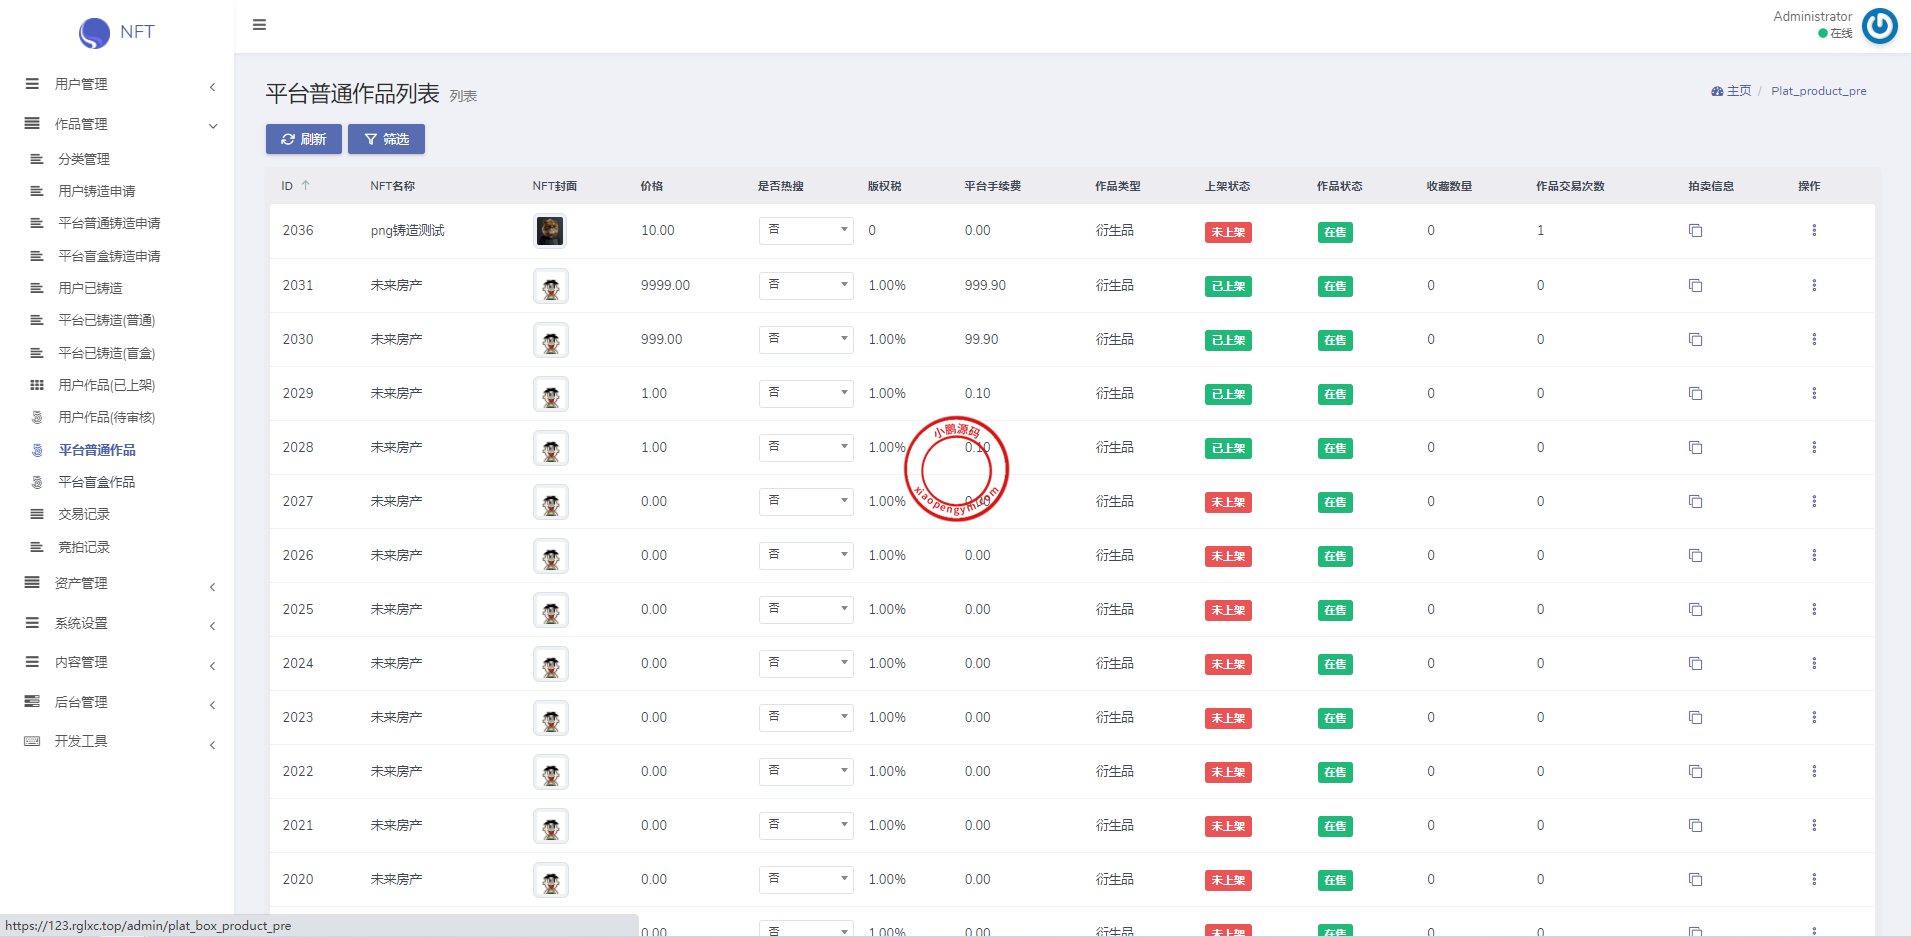Toggle listing status badge for ID 2036

[x=1228, y=232]
